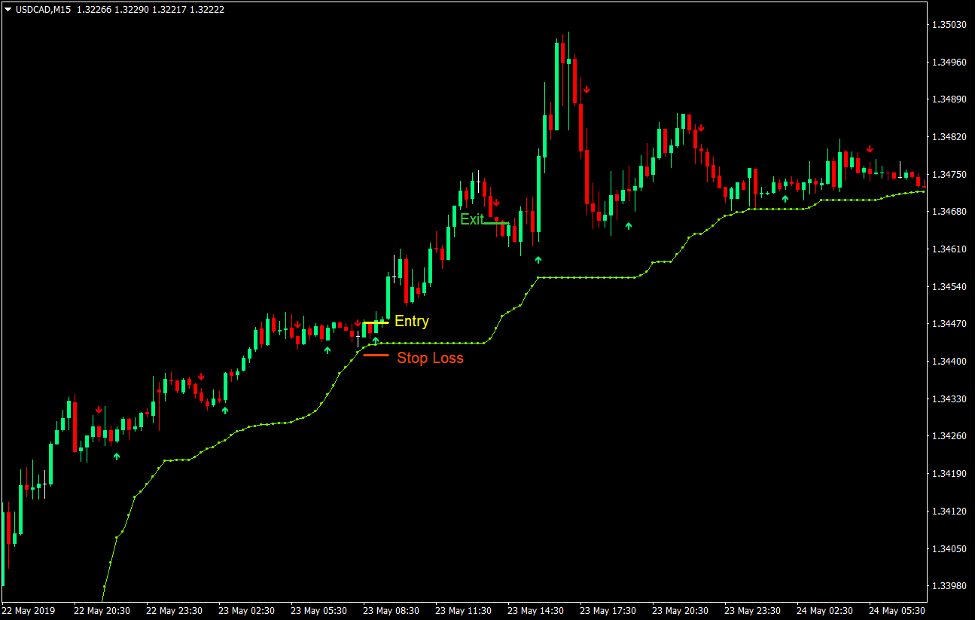Click the red sell arrow above the highest peak
Screen dimensions: 977x620
587,90
